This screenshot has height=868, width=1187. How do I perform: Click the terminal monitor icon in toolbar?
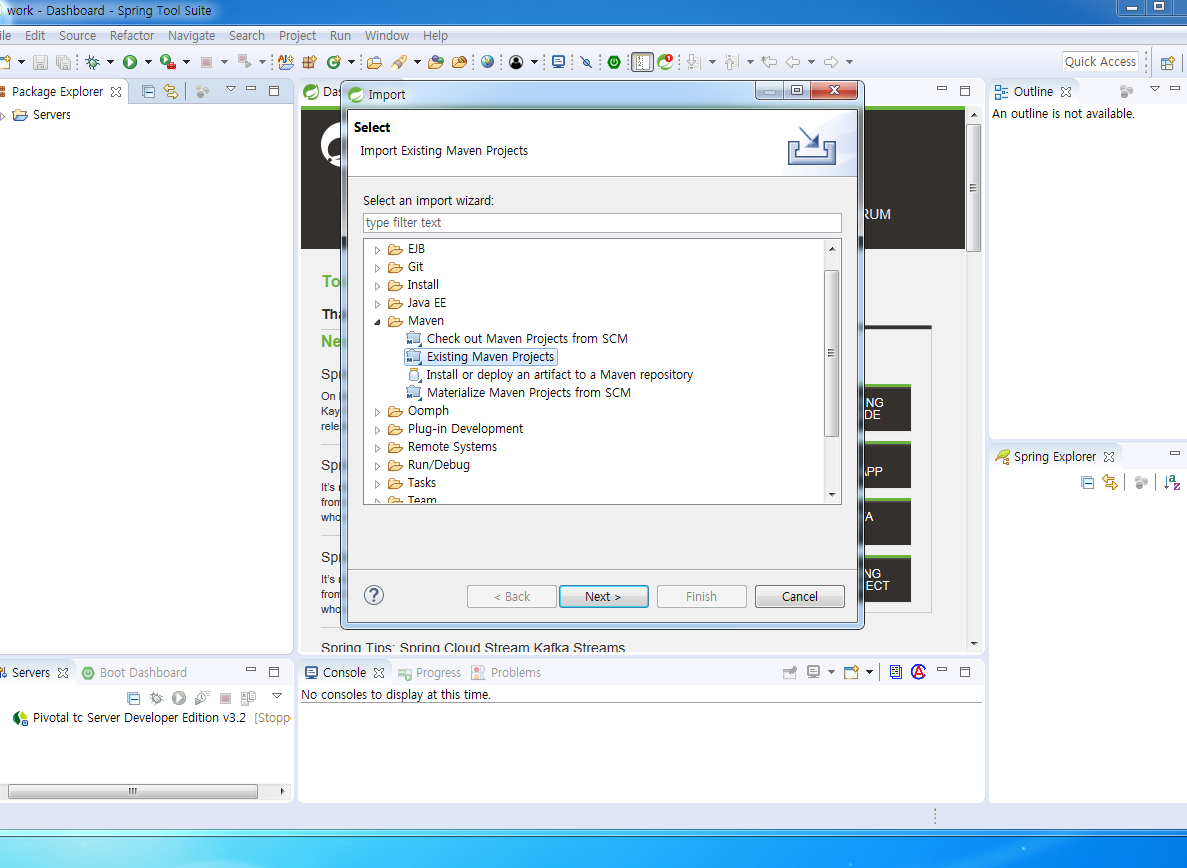(558, 62)
